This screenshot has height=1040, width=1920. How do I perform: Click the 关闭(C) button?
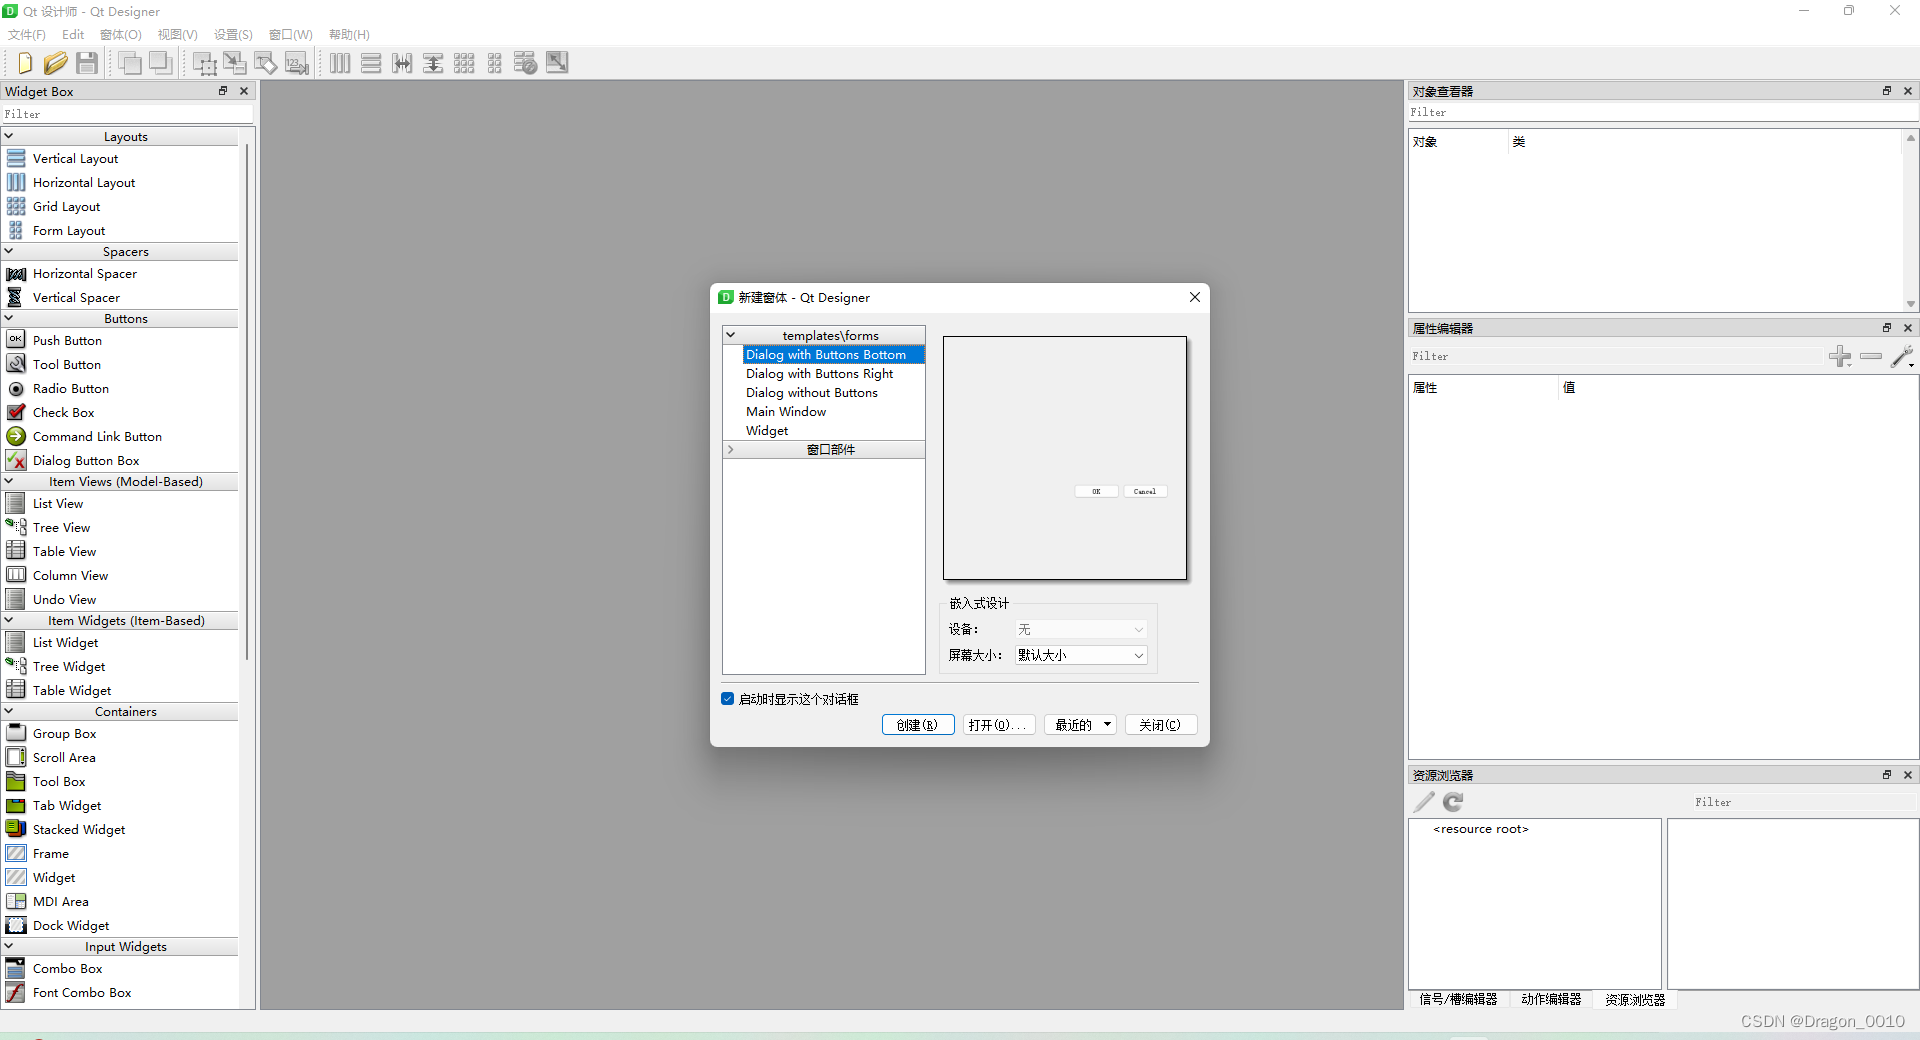coord(1161,725)
